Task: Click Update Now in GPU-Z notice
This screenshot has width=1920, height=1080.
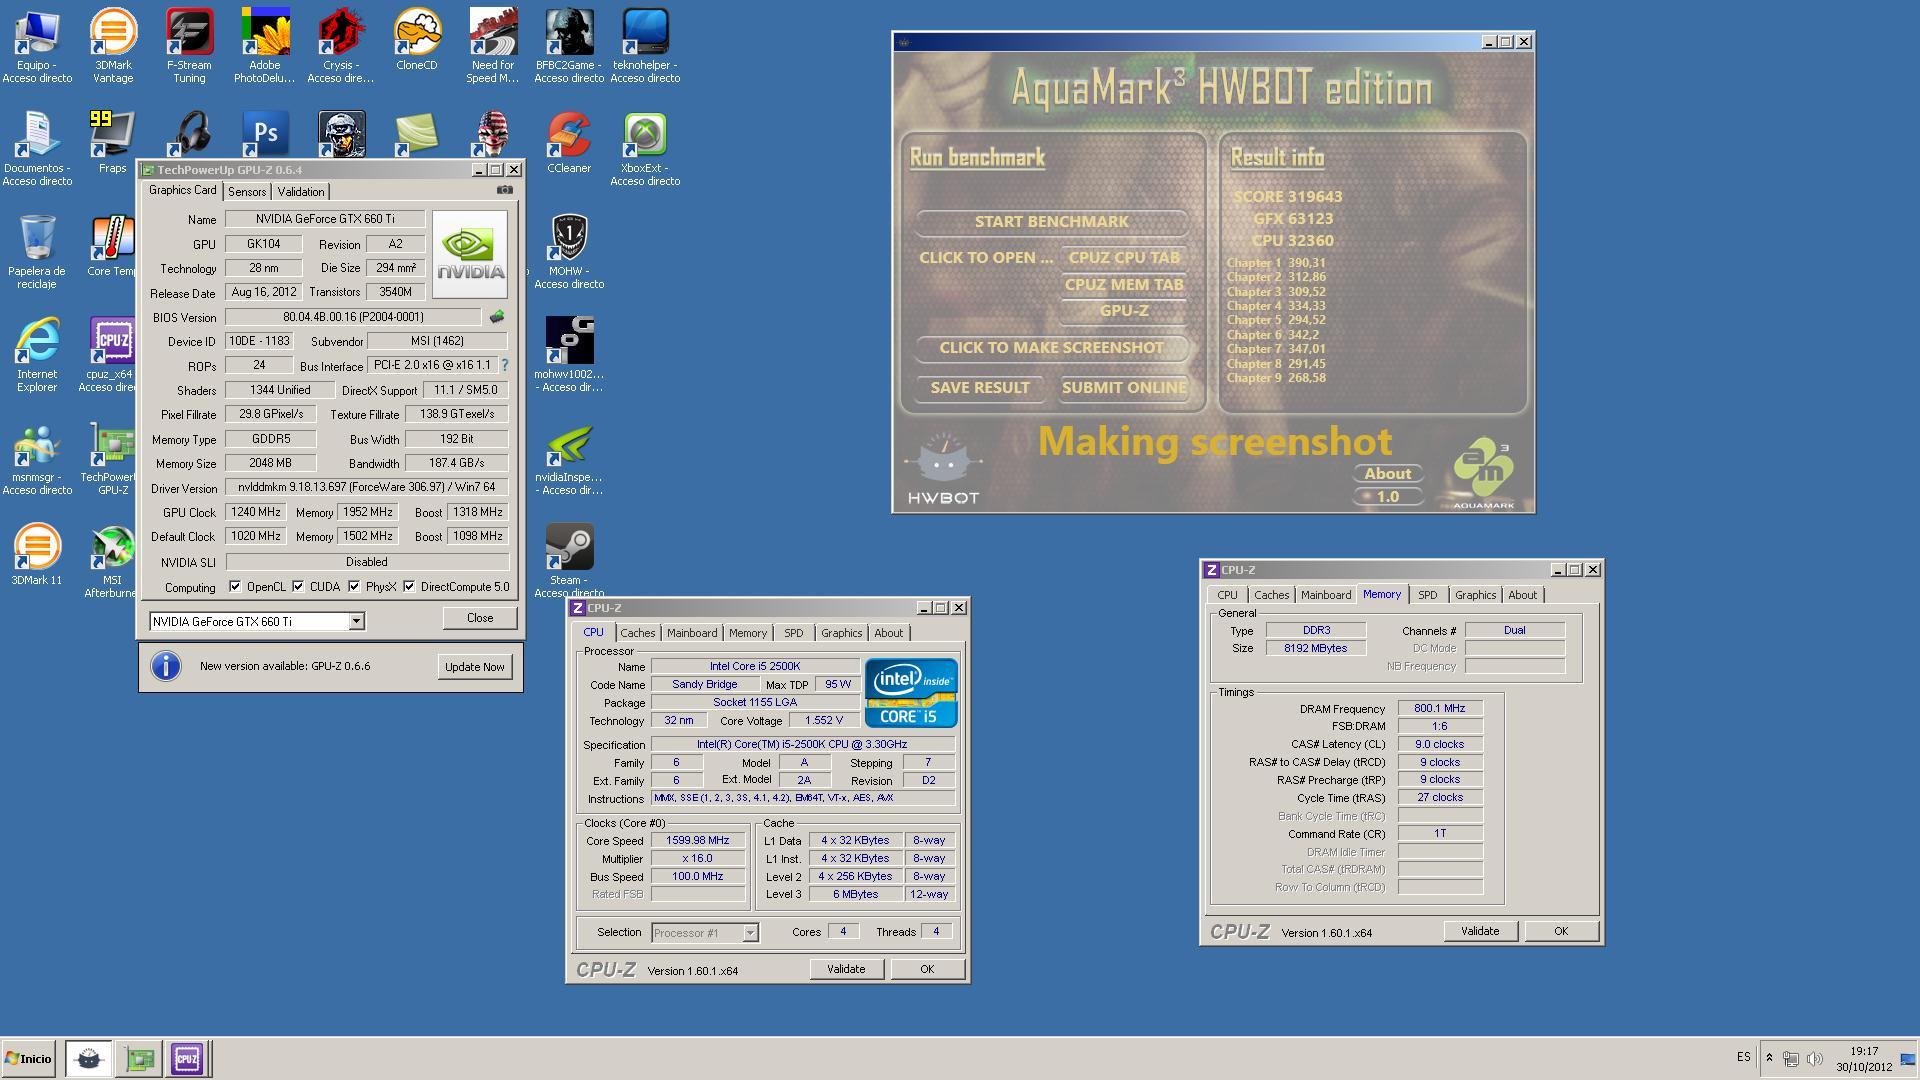Action: [475, 667]
